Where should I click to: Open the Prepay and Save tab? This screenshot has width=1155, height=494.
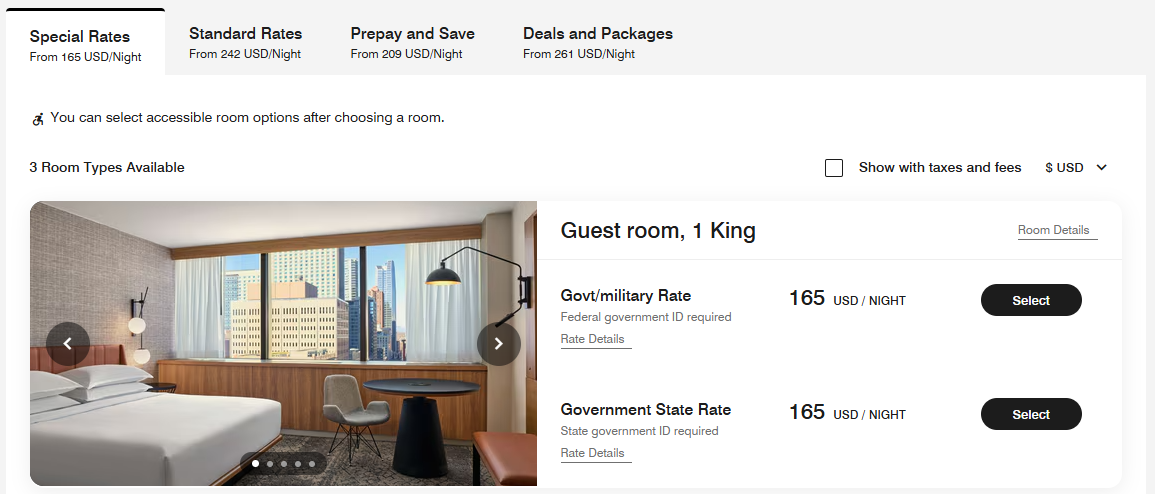click(412, 43)
